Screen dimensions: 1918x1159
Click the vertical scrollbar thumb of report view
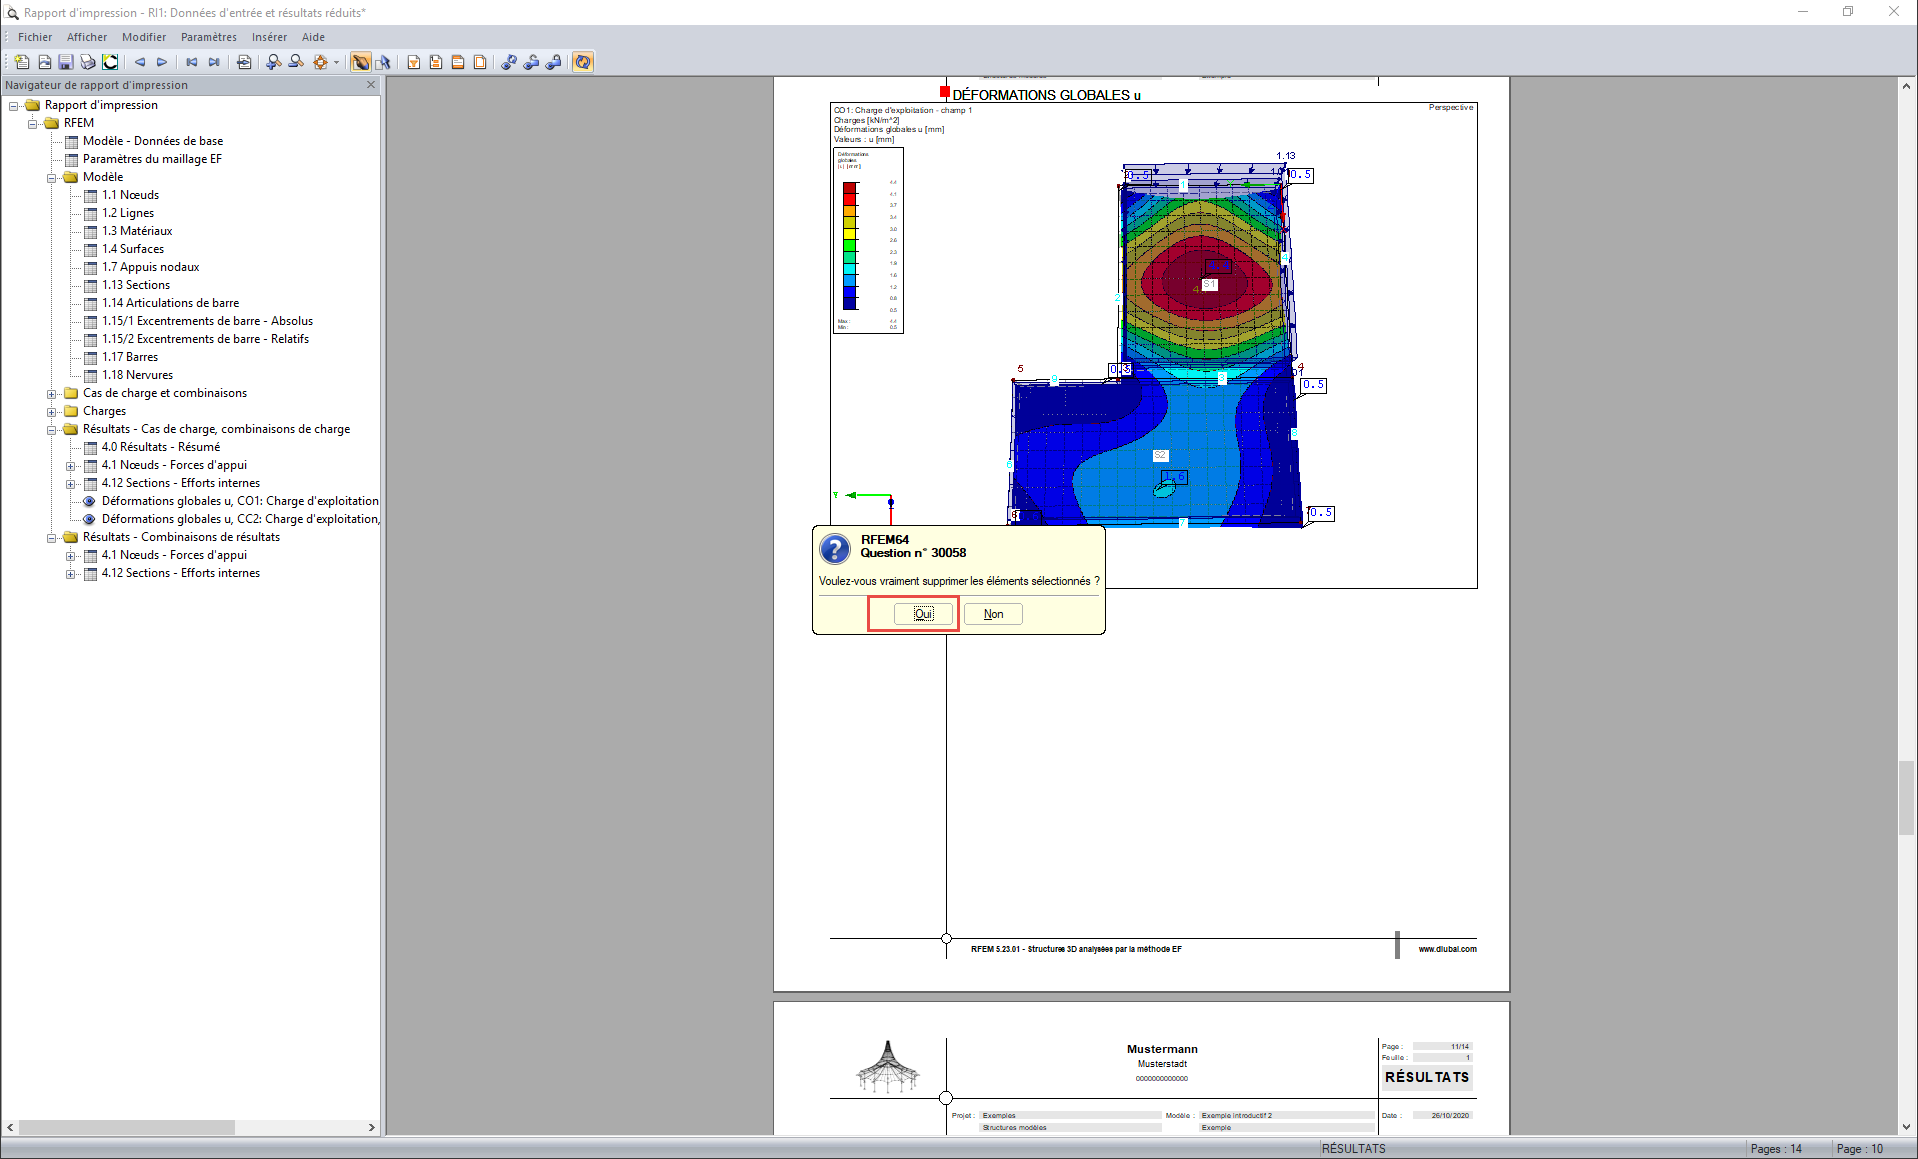(1906, 797)
